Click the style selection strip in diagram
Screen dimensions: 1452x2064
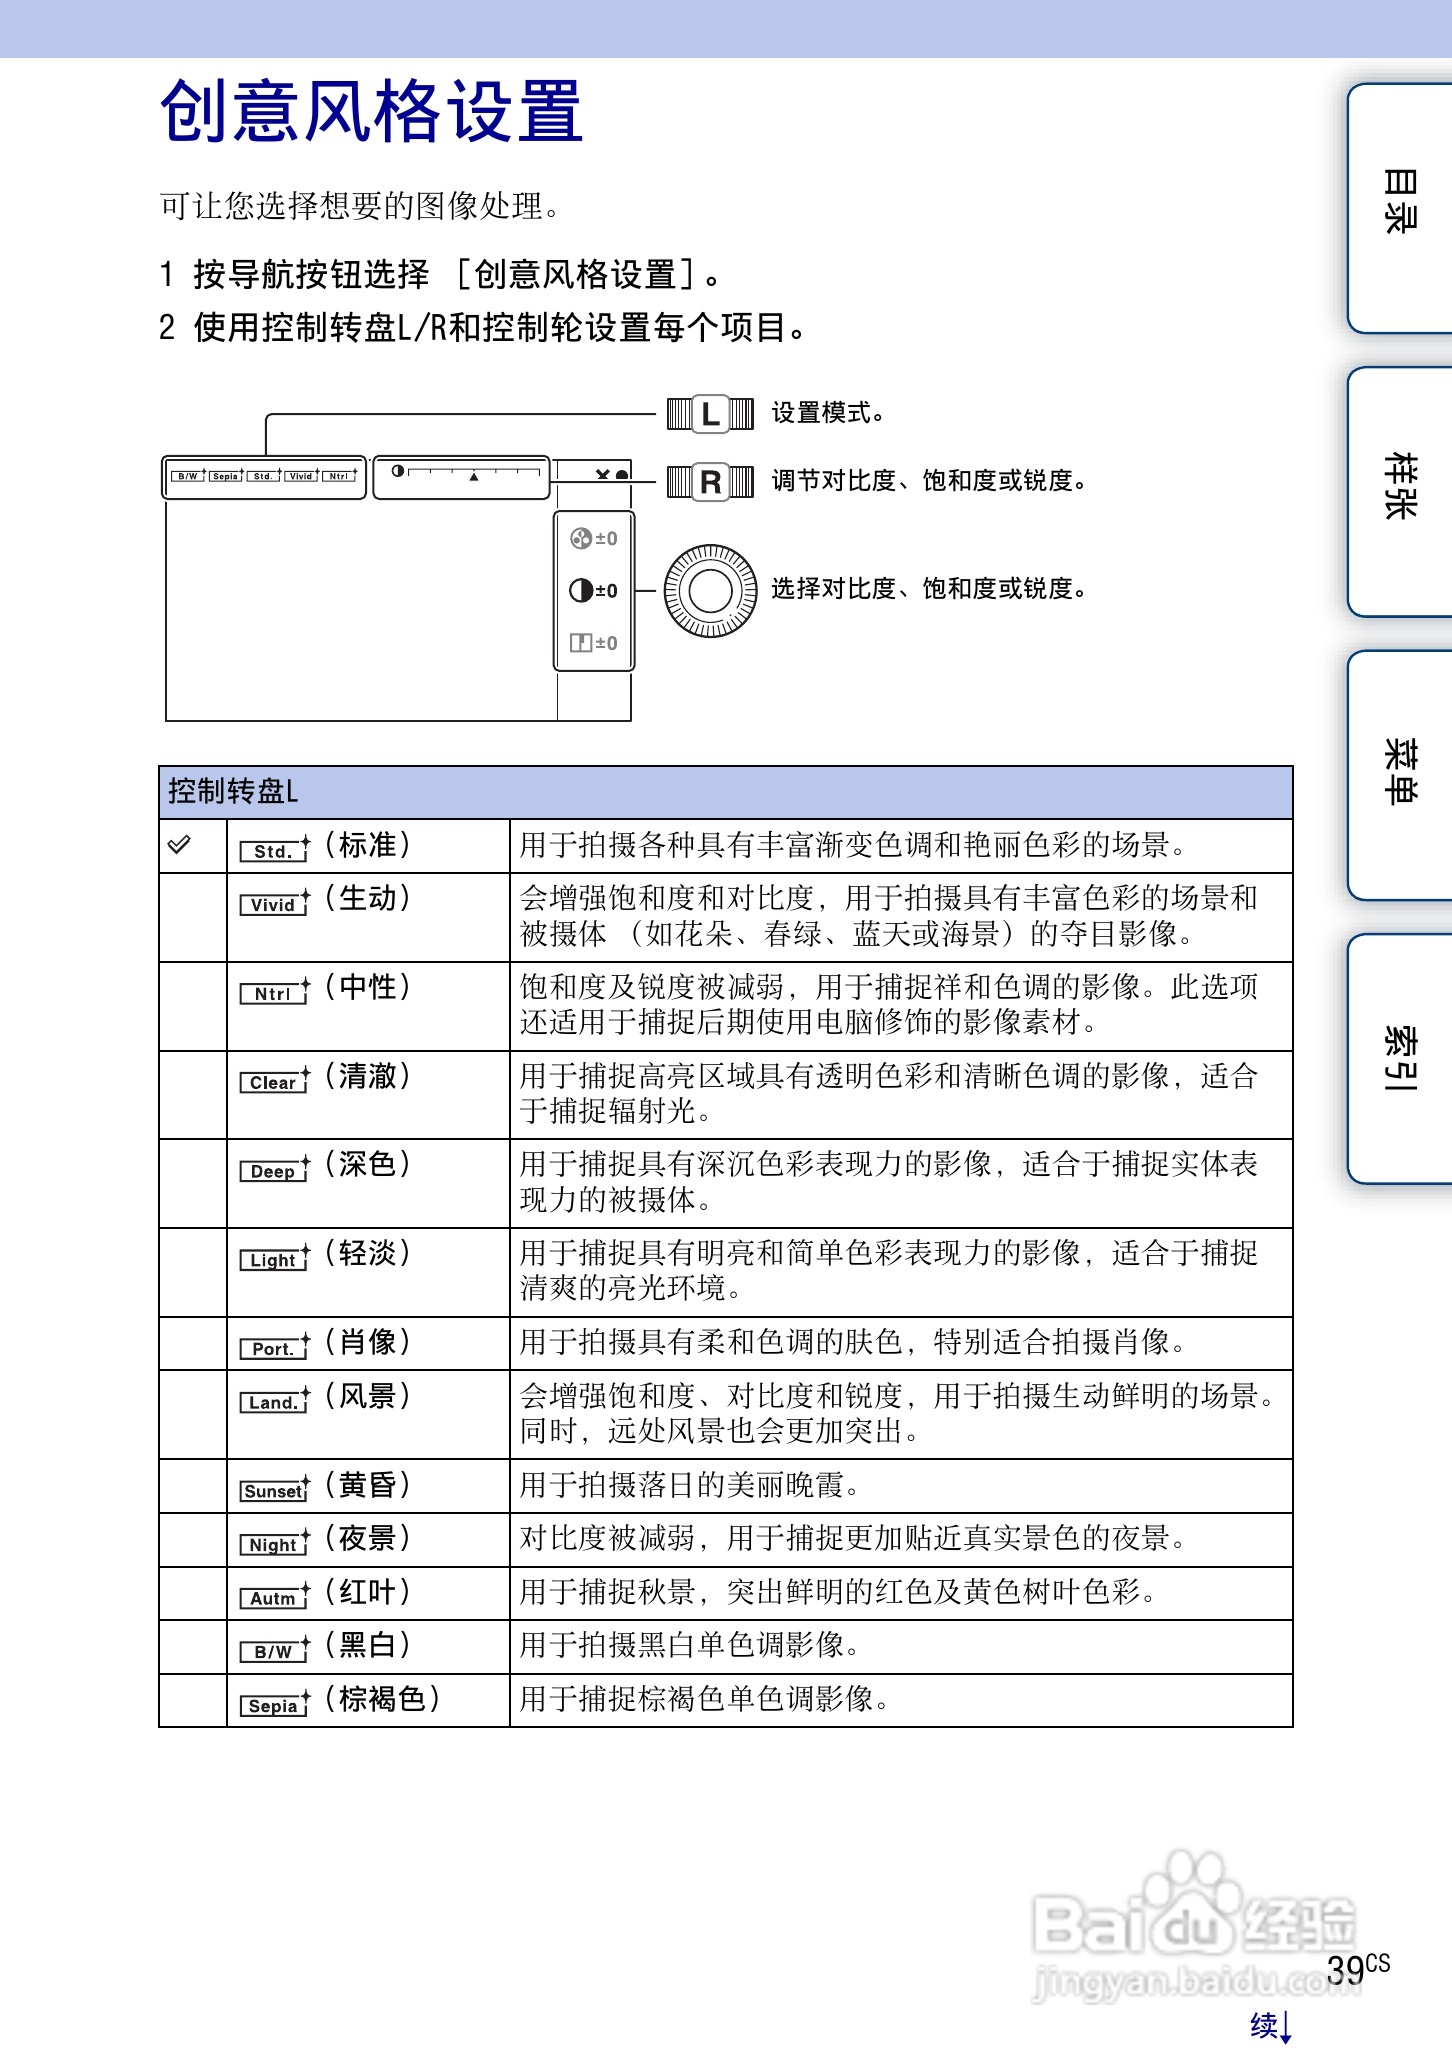pos(264,477)
